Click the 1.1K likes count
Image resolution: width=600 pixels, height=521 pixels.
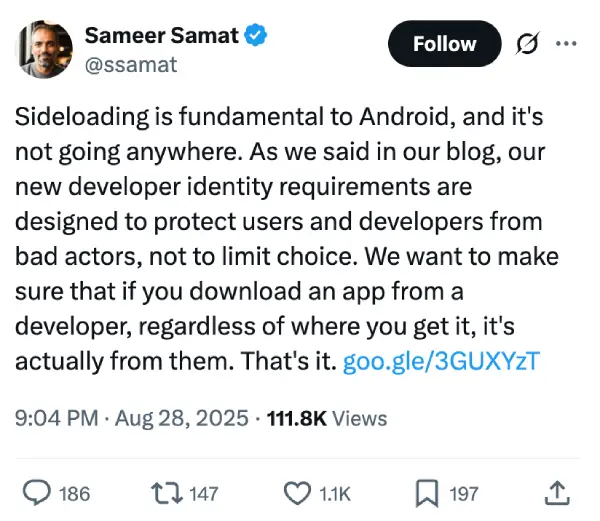pyautogui.click(x=335, y=493)
